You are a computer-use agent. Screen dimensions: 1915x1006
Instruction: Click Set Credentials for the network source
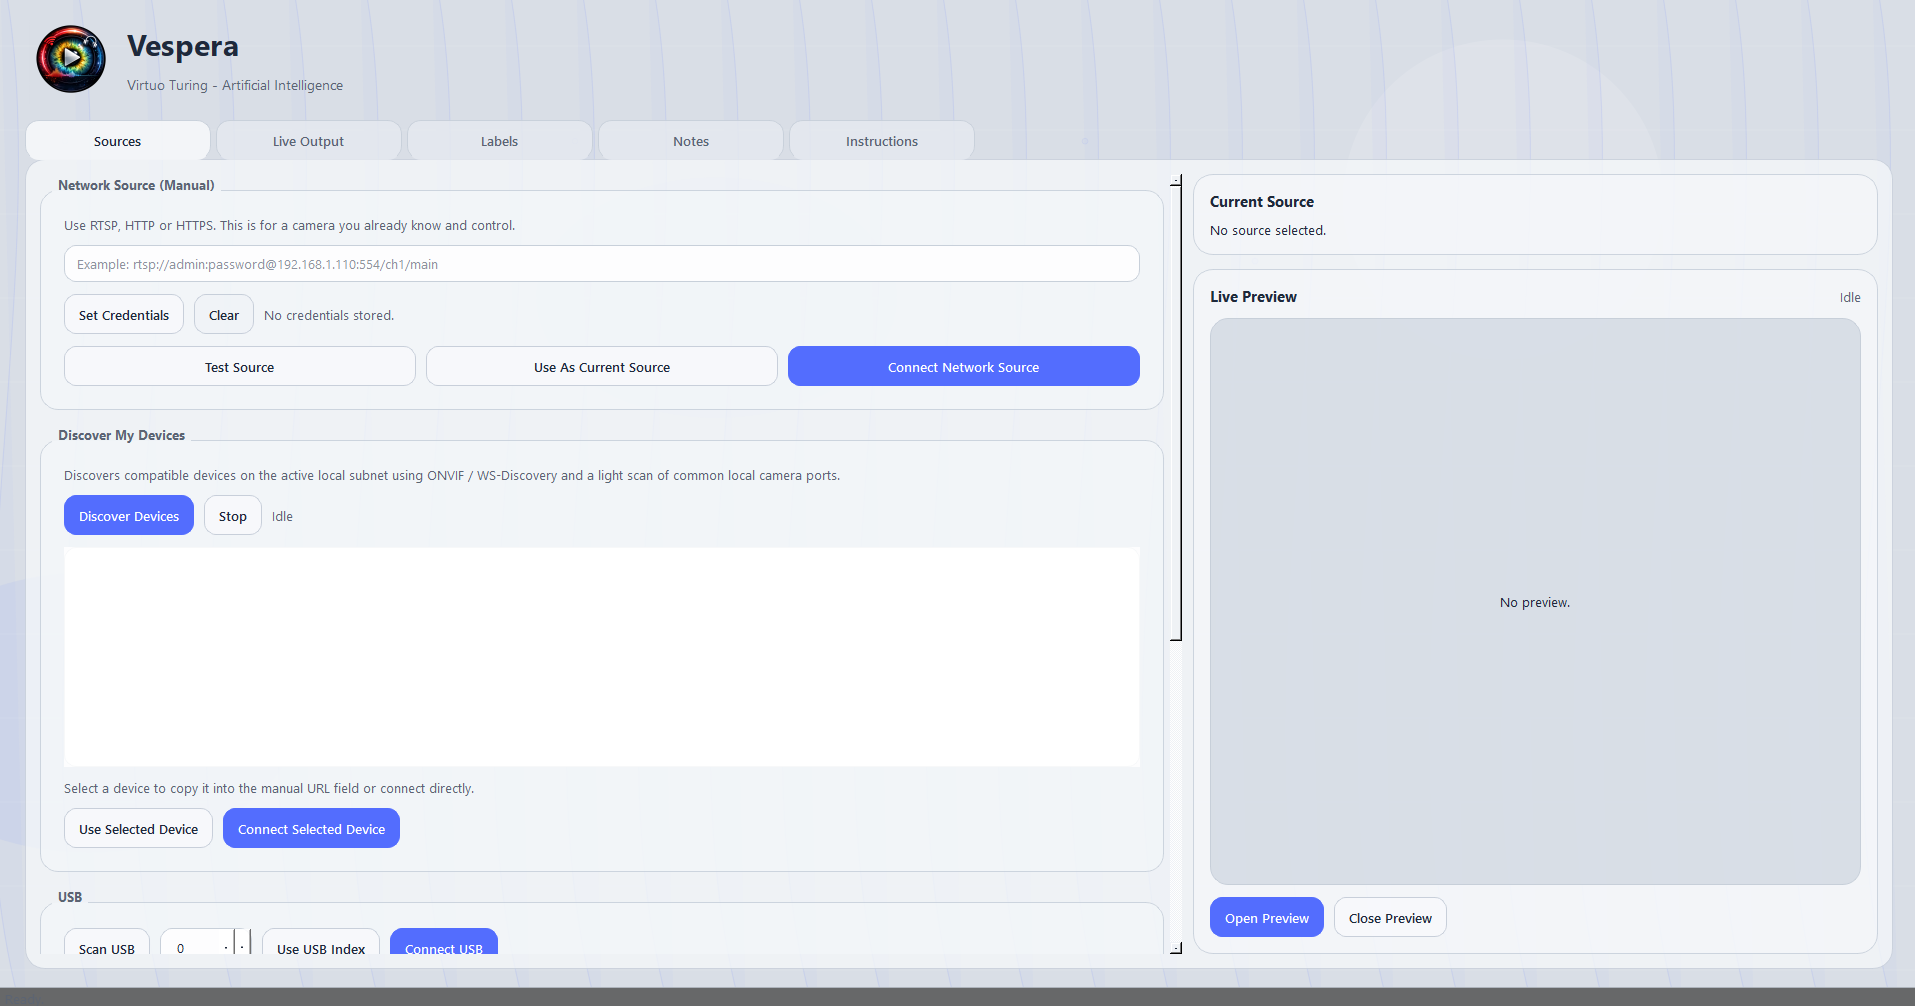pyautogui.click(x=123, y=314)
